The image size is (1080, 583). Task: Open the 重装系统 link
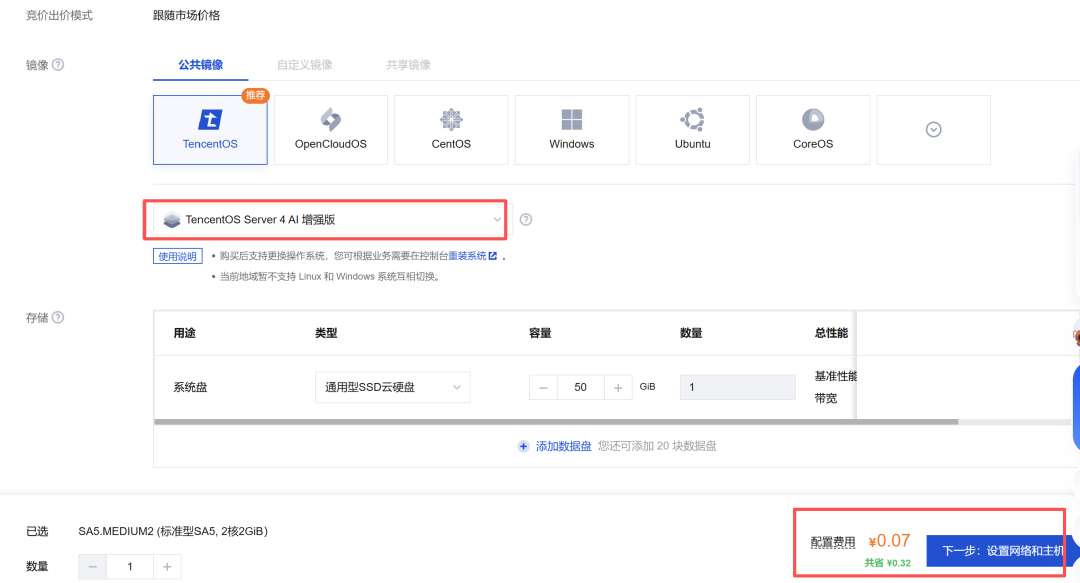pos(472,256)
